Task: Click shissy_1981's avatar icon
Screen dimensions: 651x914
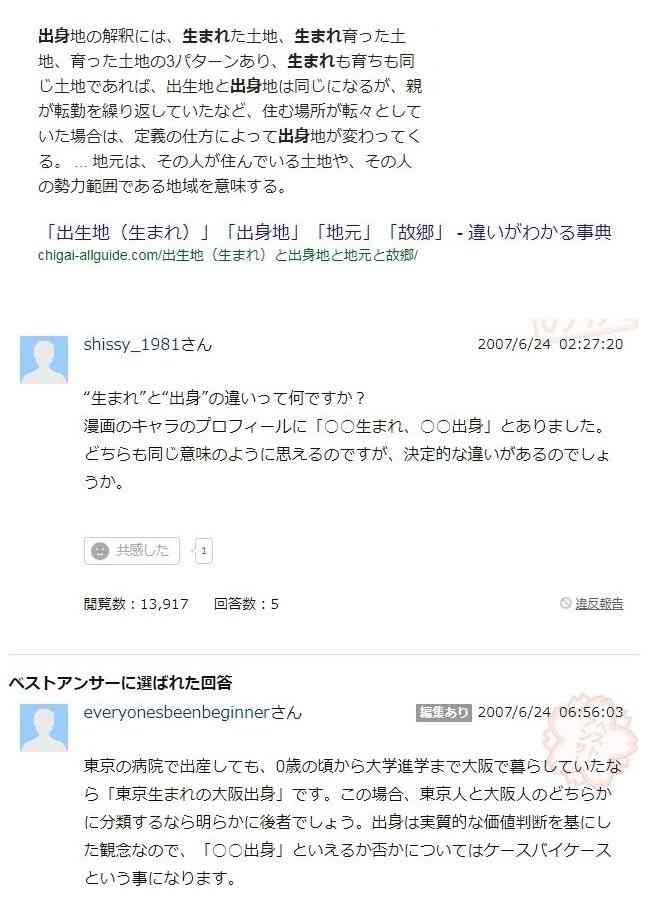Action: (x=44, y=359)
